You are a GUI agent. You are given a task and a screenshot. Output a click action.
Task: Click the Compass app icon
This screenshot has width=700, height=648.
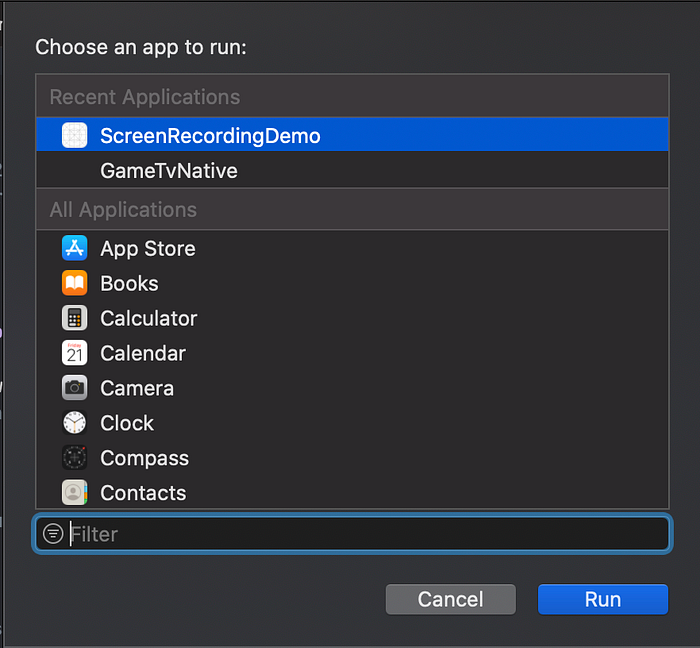(75, 457)
